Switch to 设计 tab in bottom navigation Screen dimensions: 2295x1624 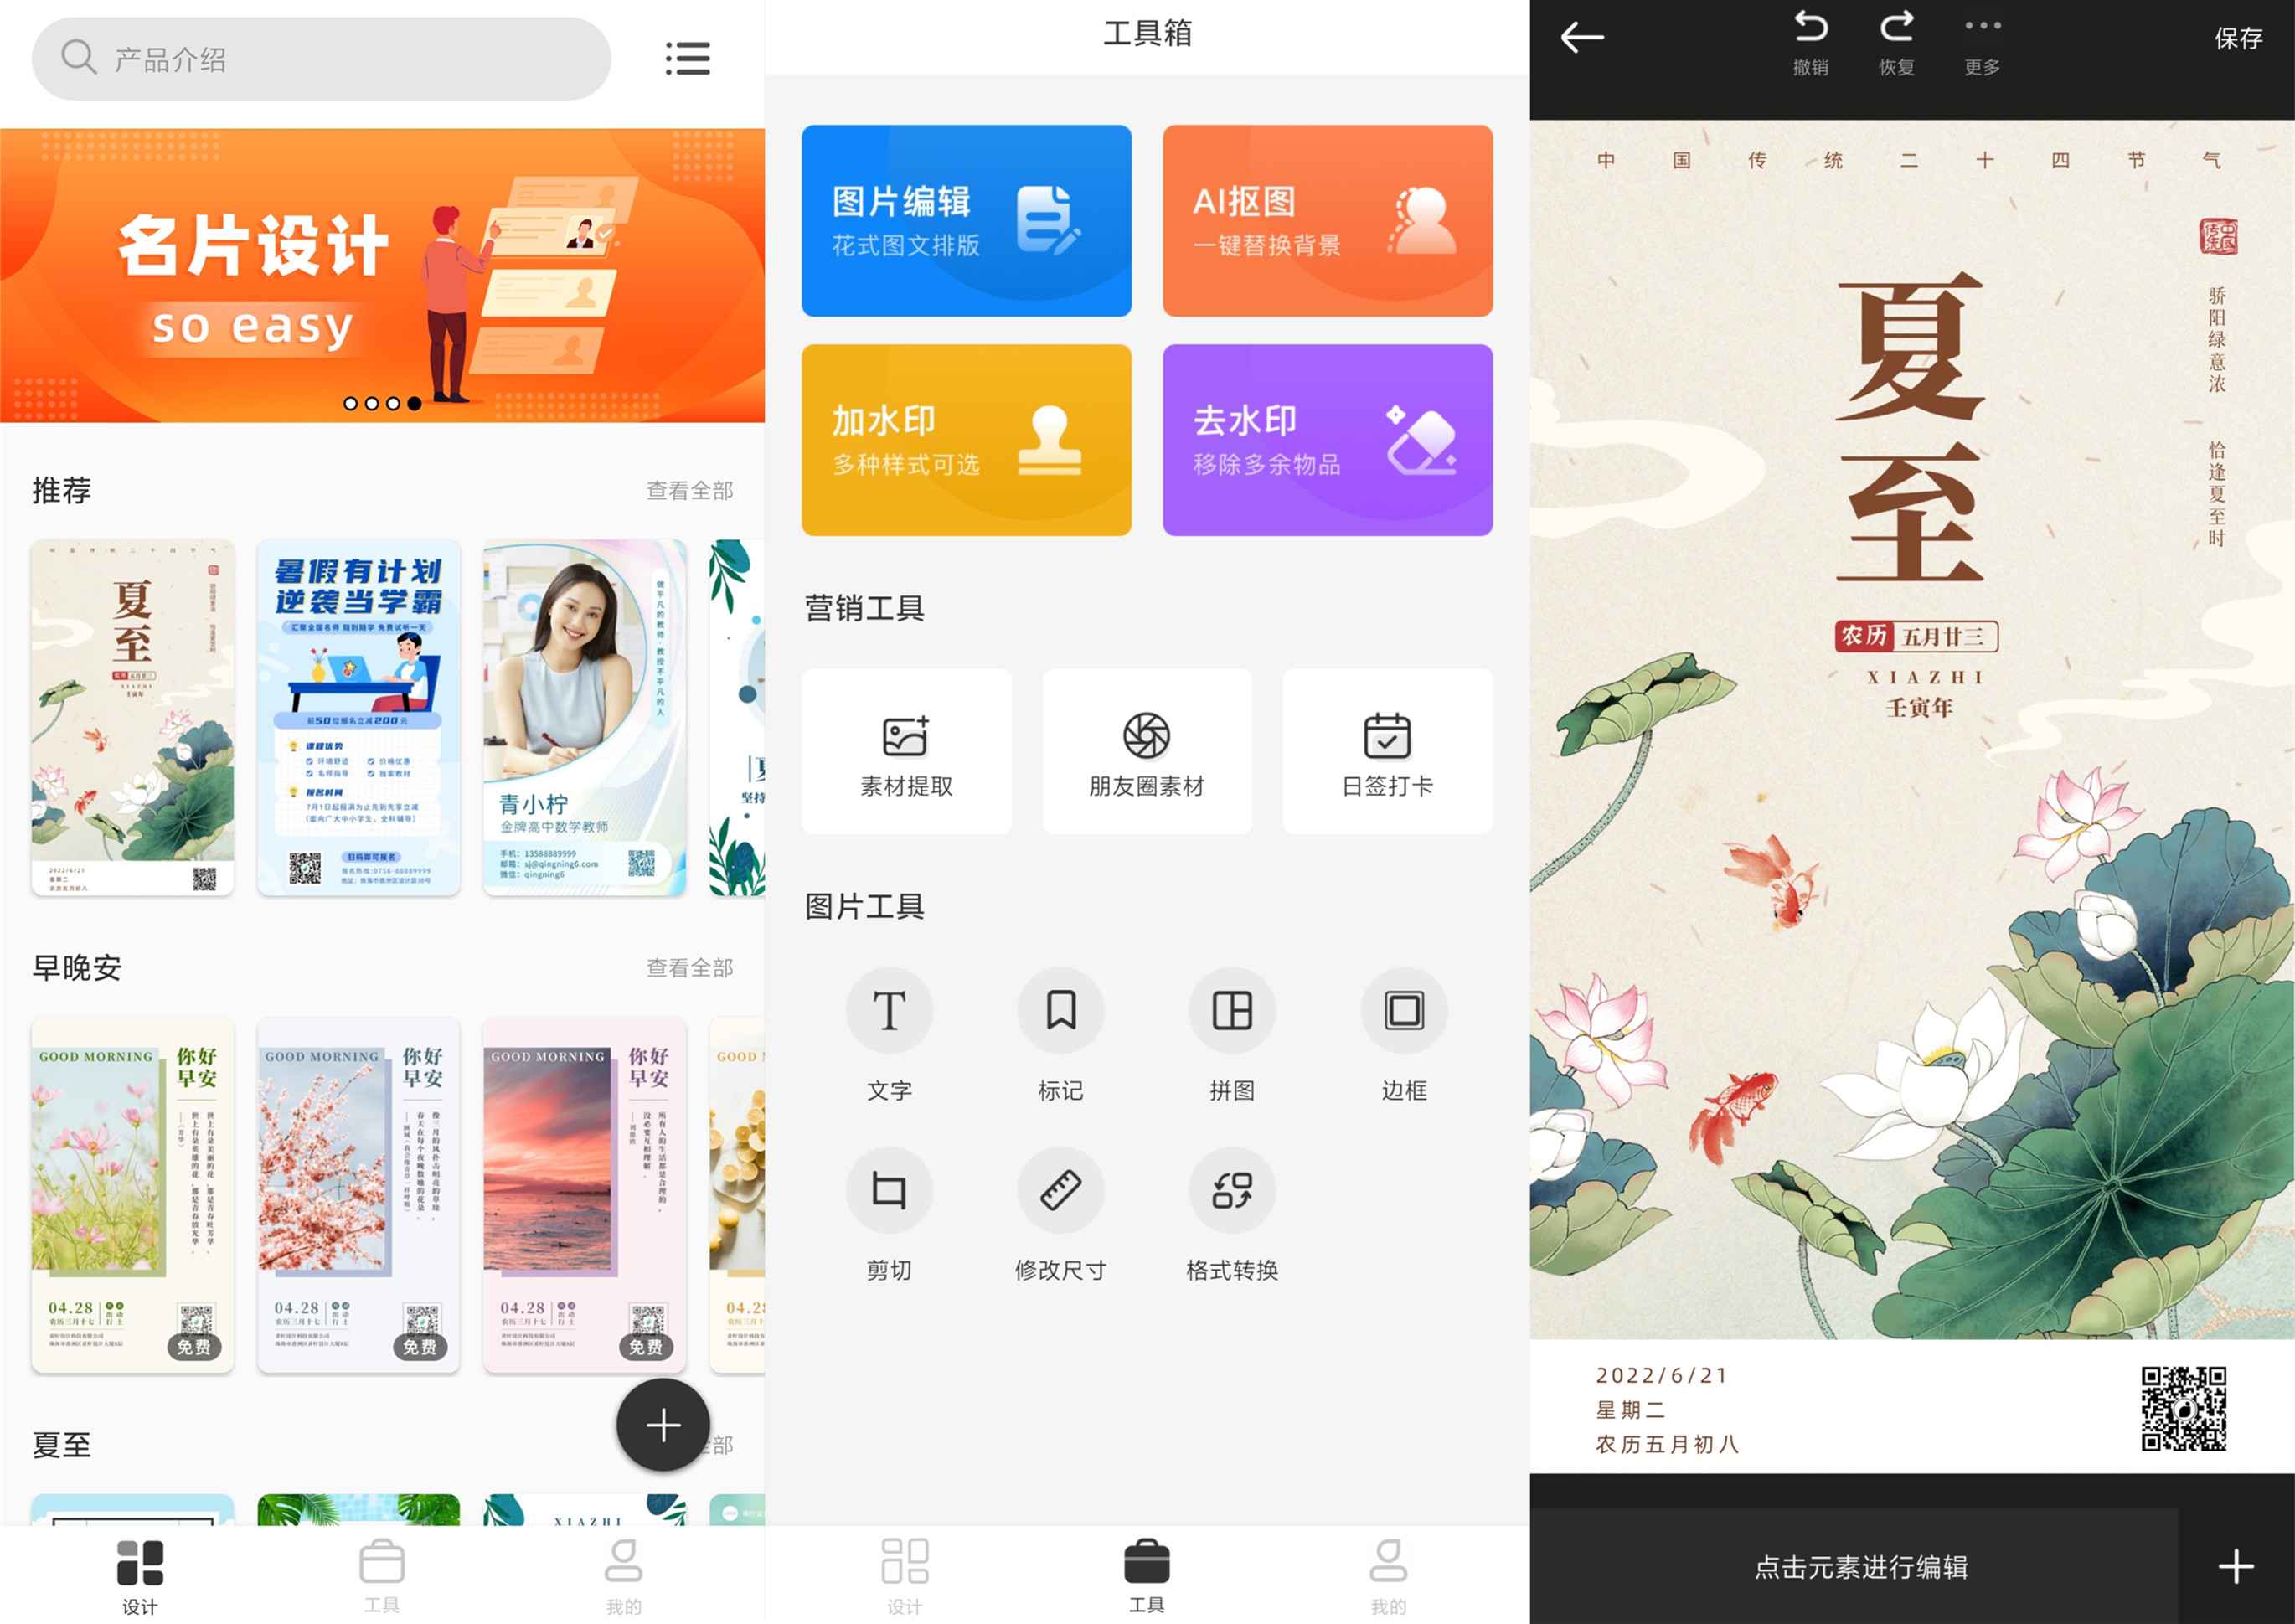coord(893,1573)
